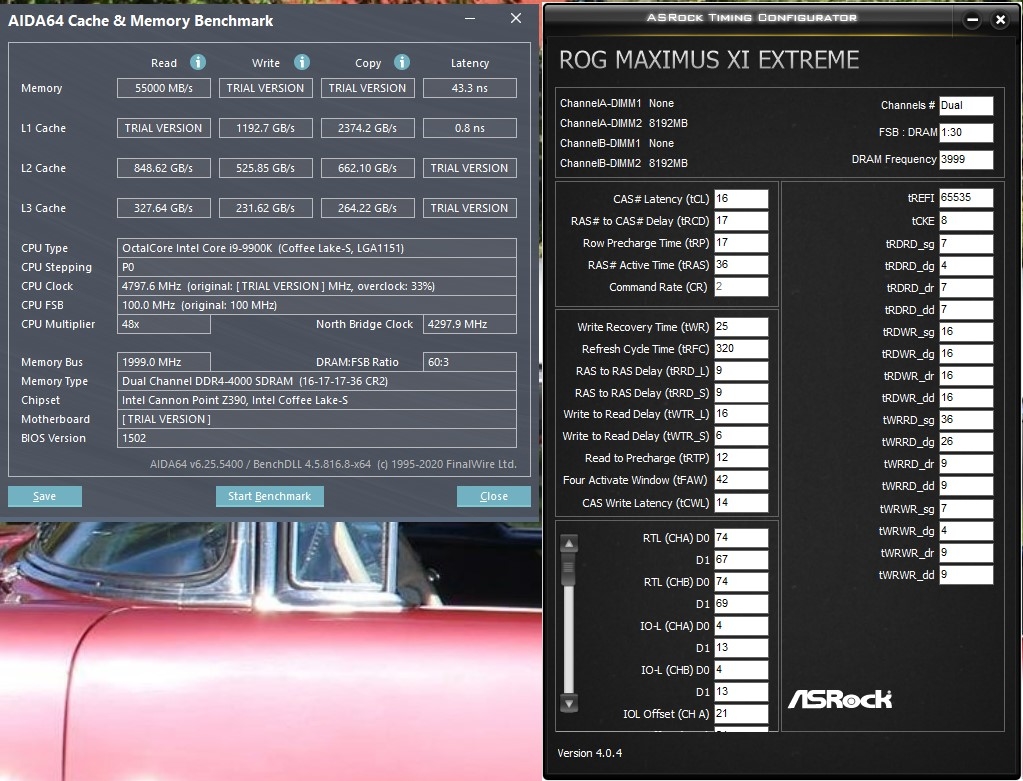The width and height of the screenshot is (1023, 781).
Task: Click the CPU Multiplier value 48x
Action: (x=164, y=324)
